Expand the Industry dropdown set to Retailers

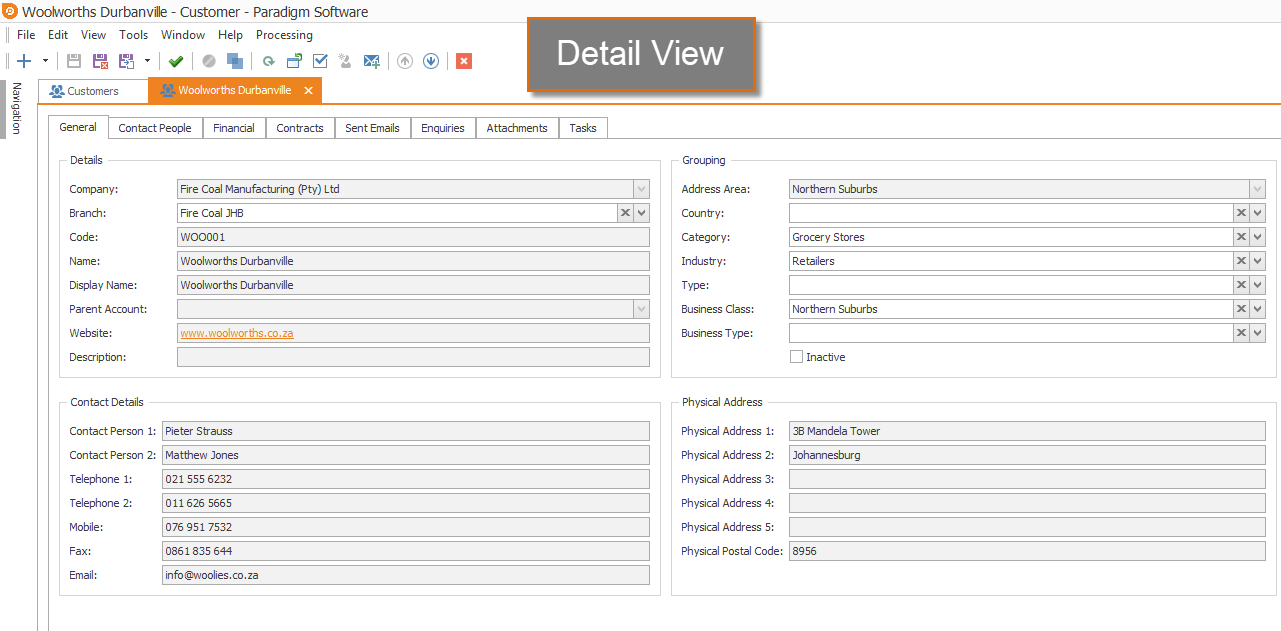point(1257,261)
